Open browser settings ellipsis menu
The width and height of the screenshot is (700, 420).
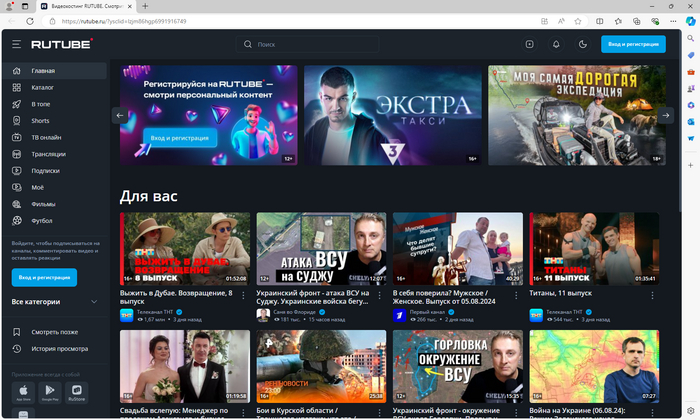(x=673, y=21)
